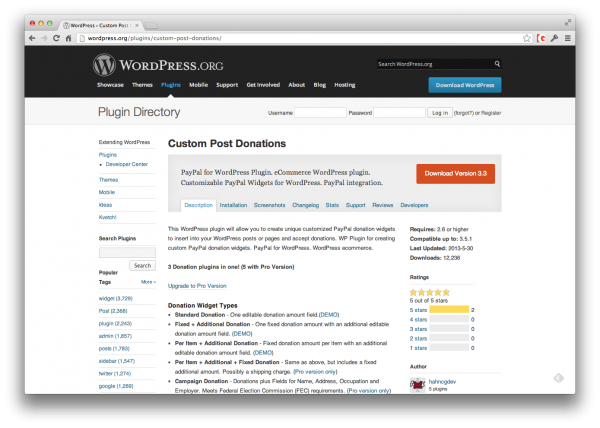Bookmark page with the star icon
The height and width of the screenshot is (428, 600).
pos(527,38)
